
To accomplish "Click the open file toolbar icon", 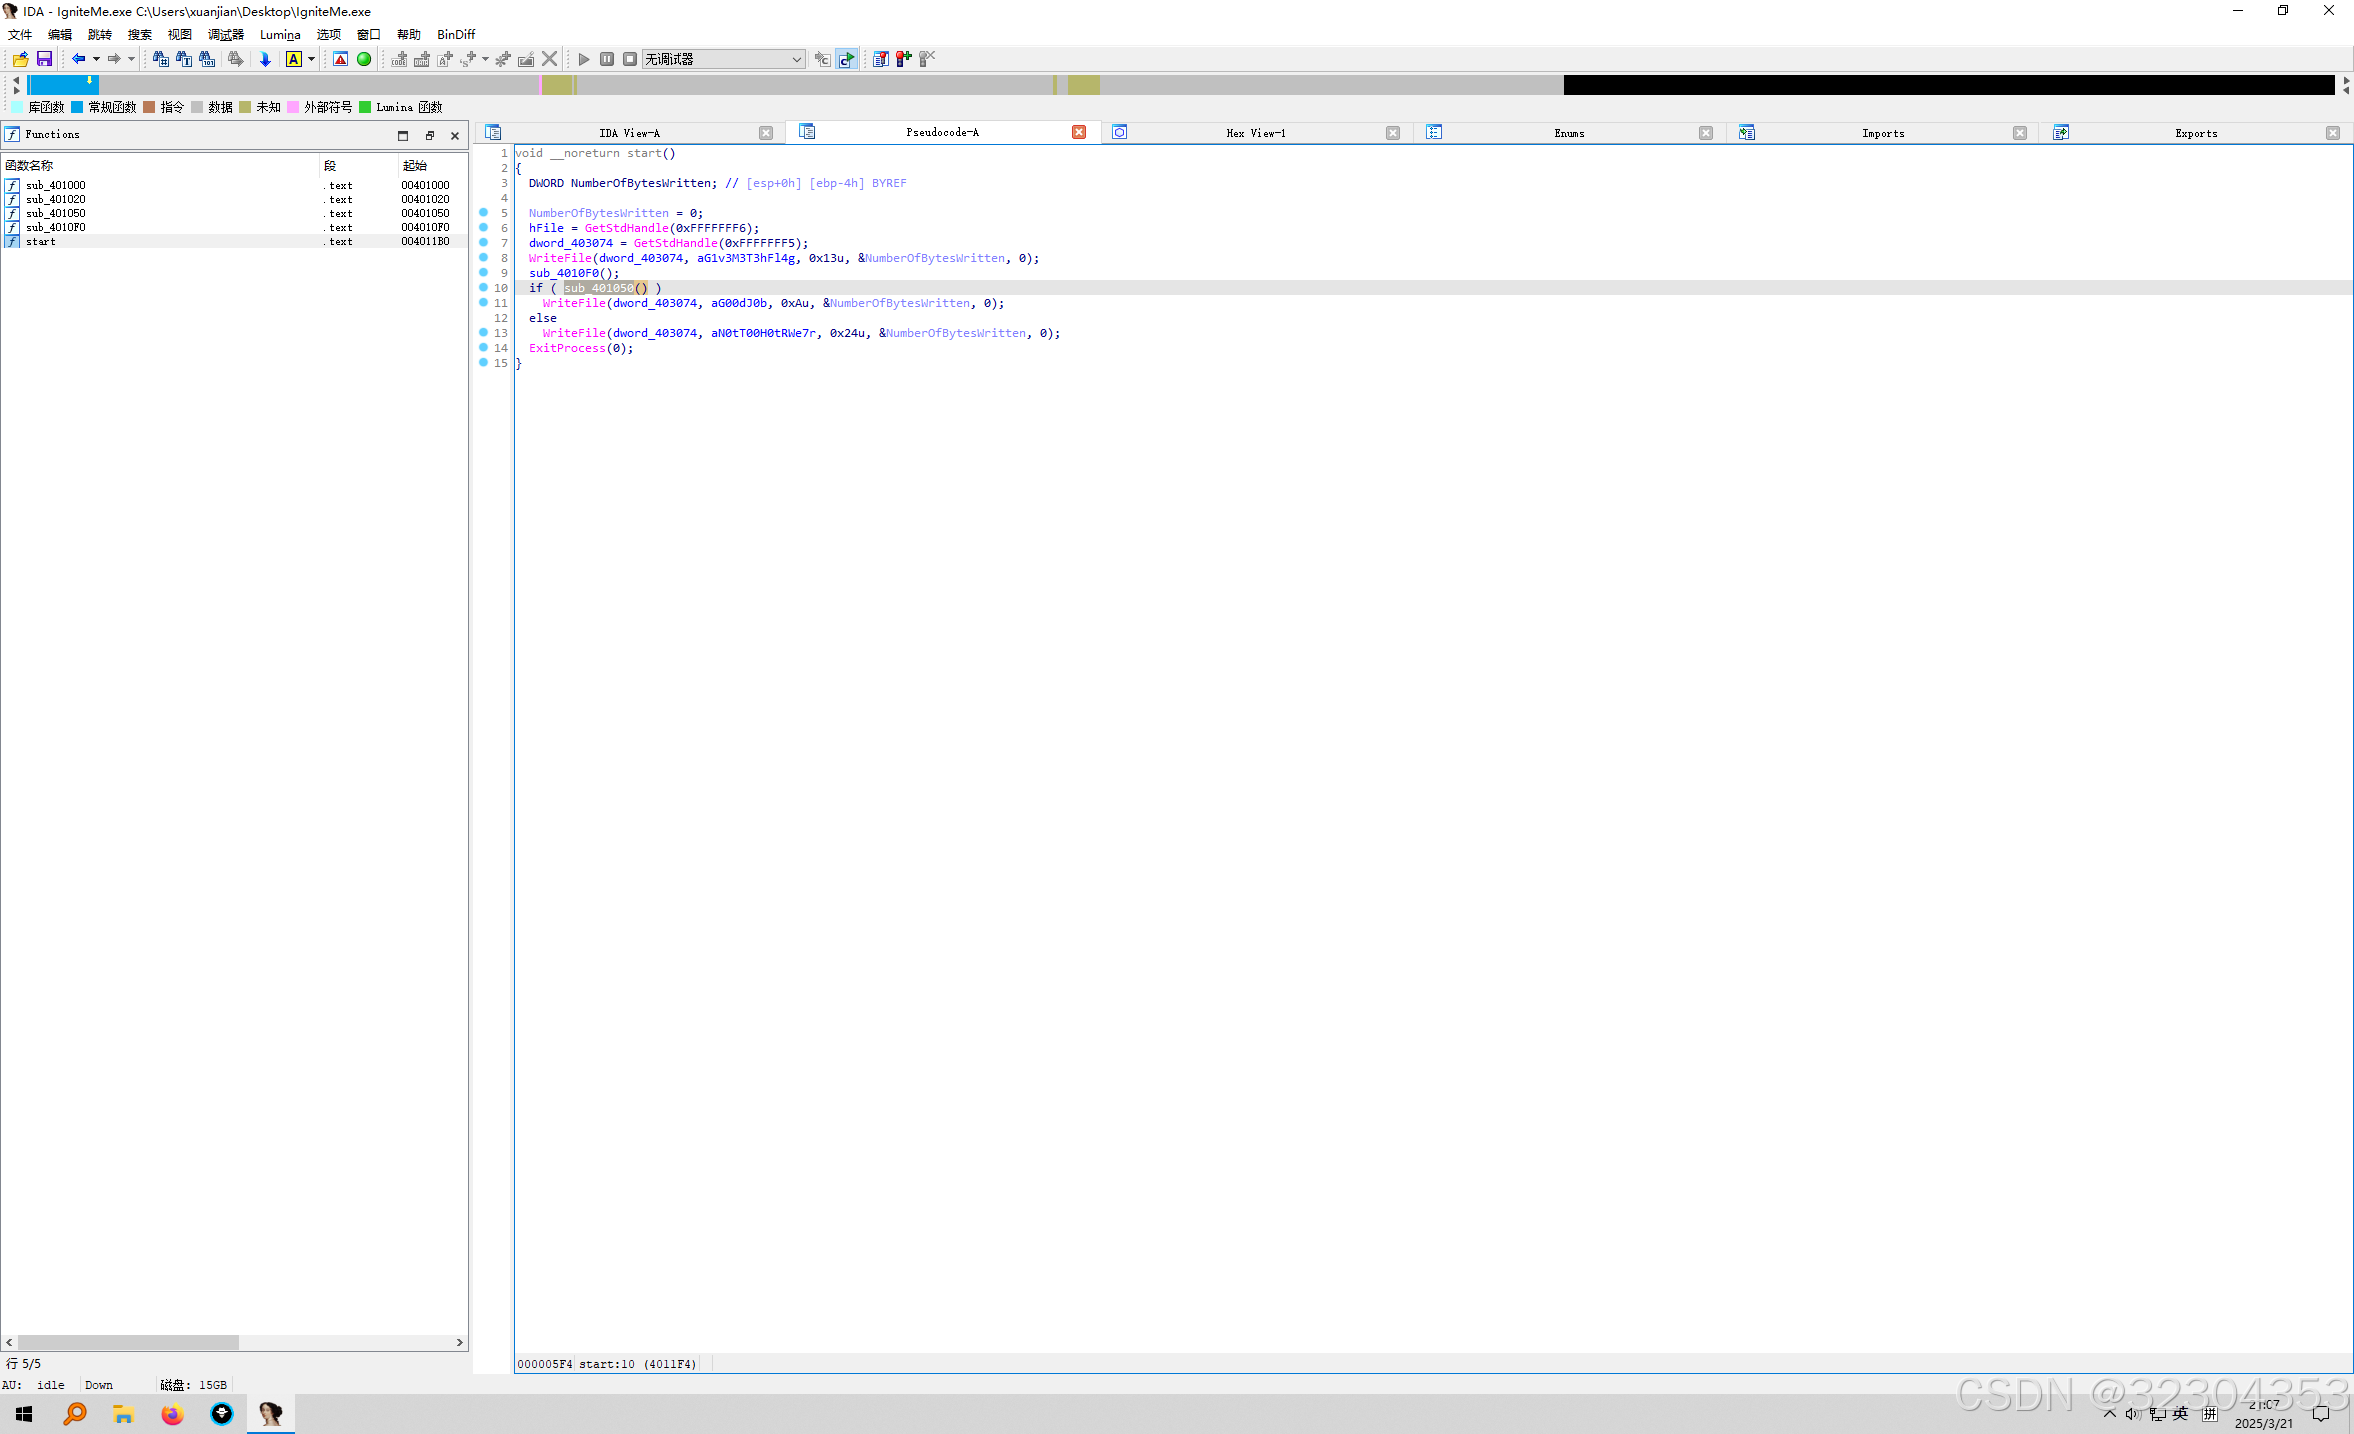I will coord(20,59).
